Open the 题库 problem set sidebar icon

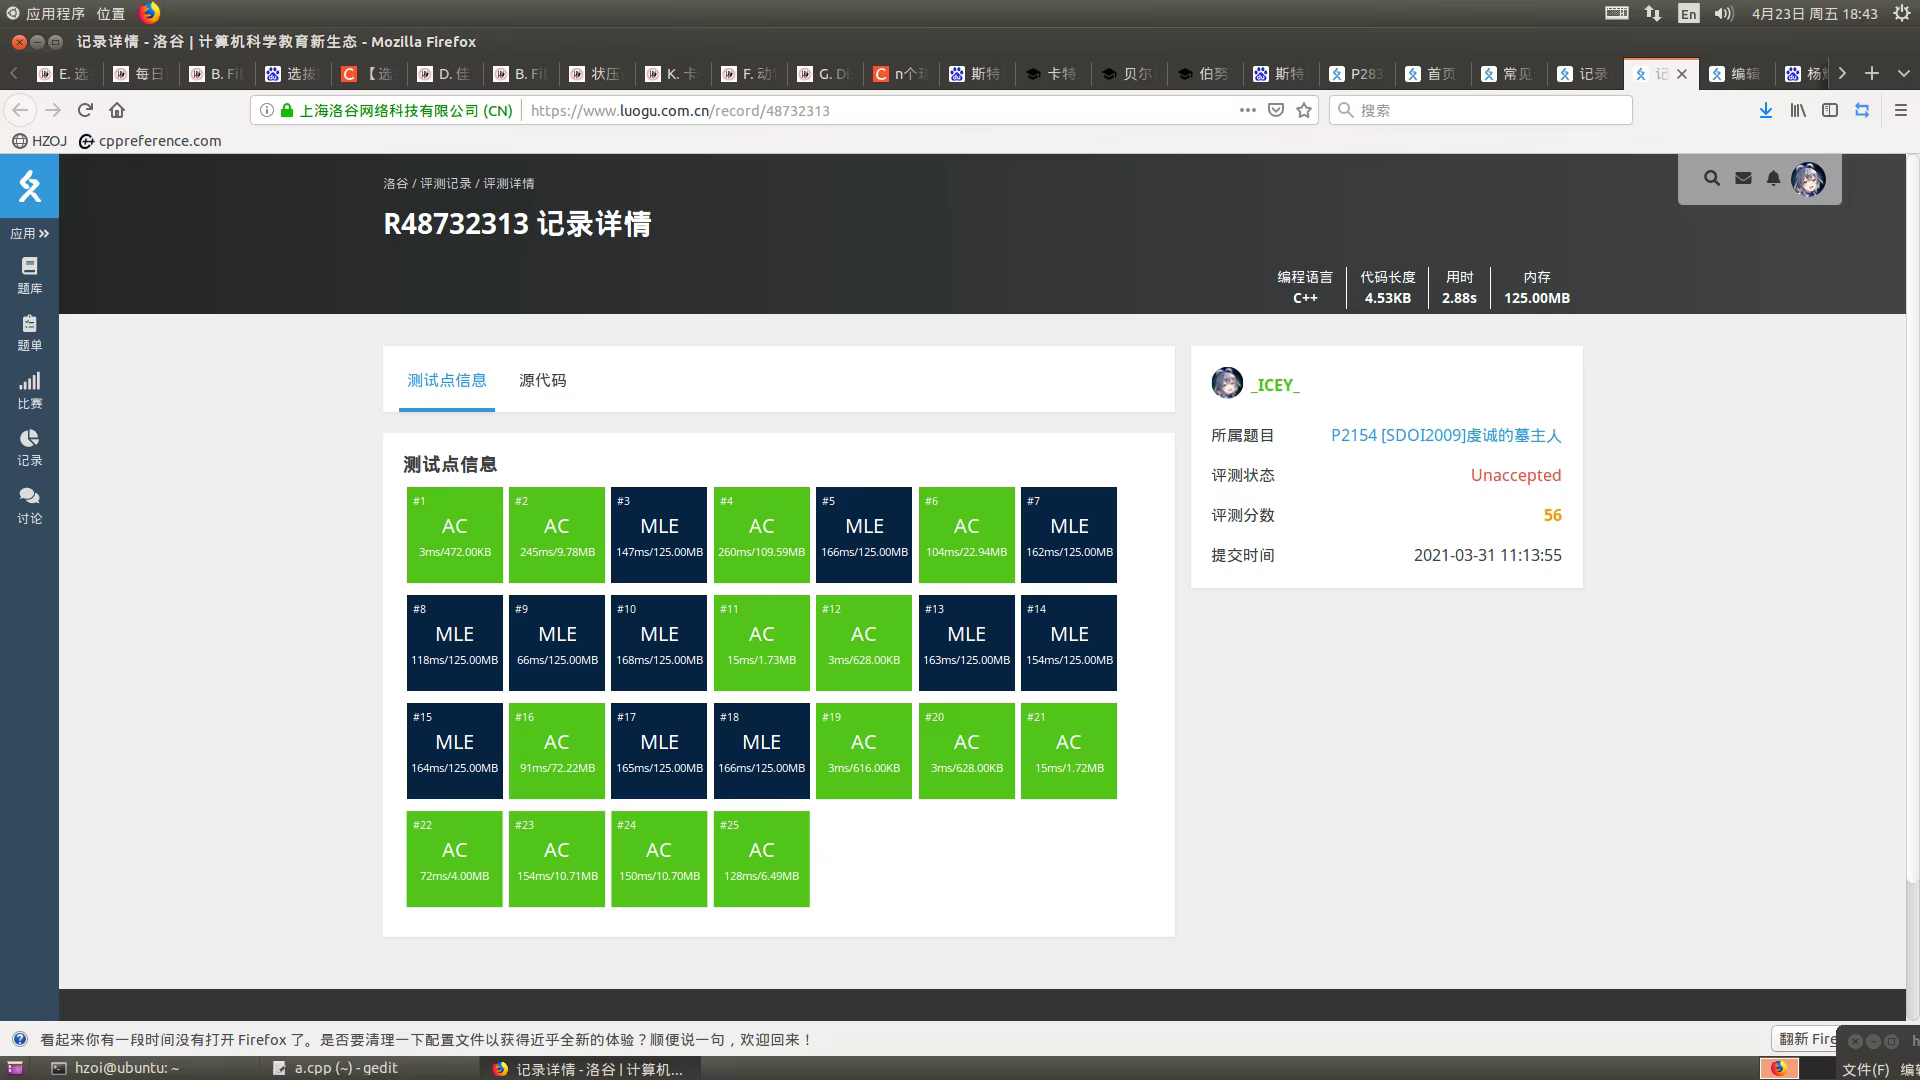tap(29, 275)
